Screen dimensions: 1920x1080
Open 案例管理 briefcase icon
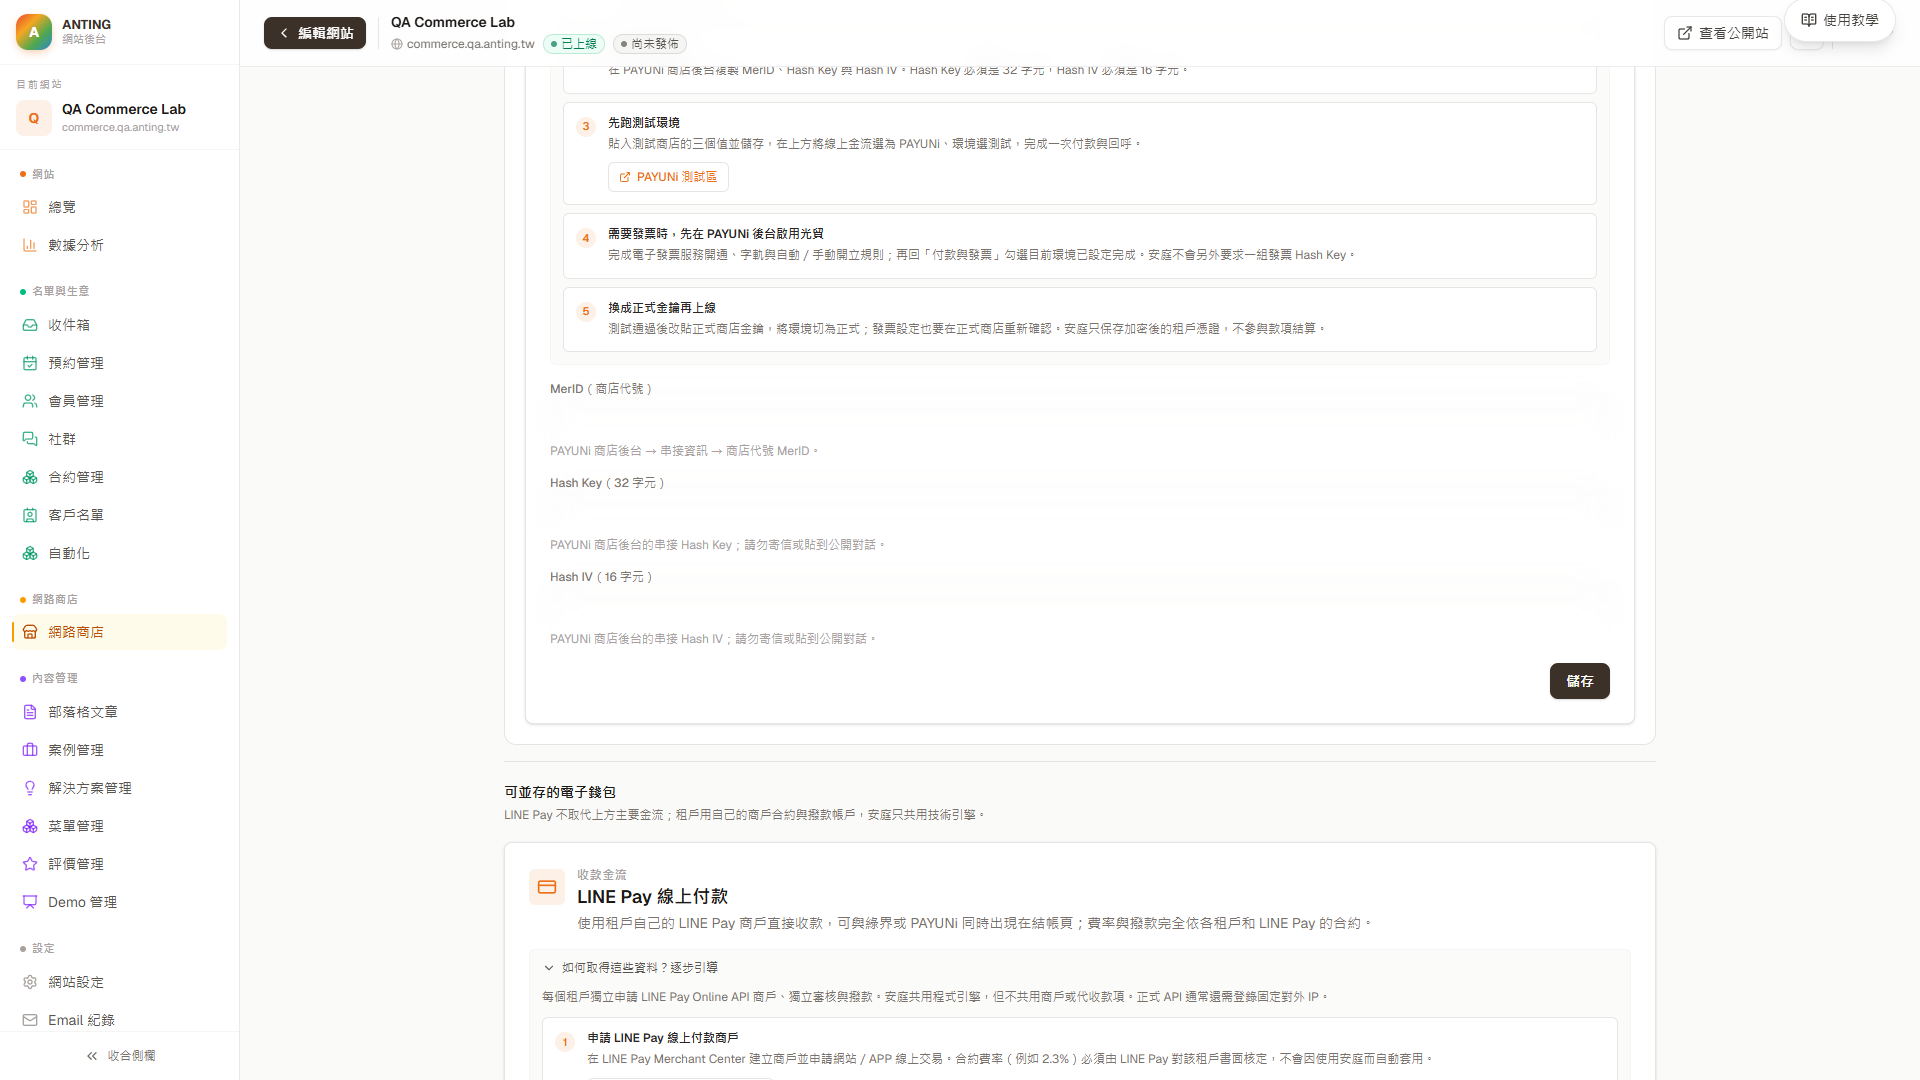pyautogui.click(x=30, y=750)
